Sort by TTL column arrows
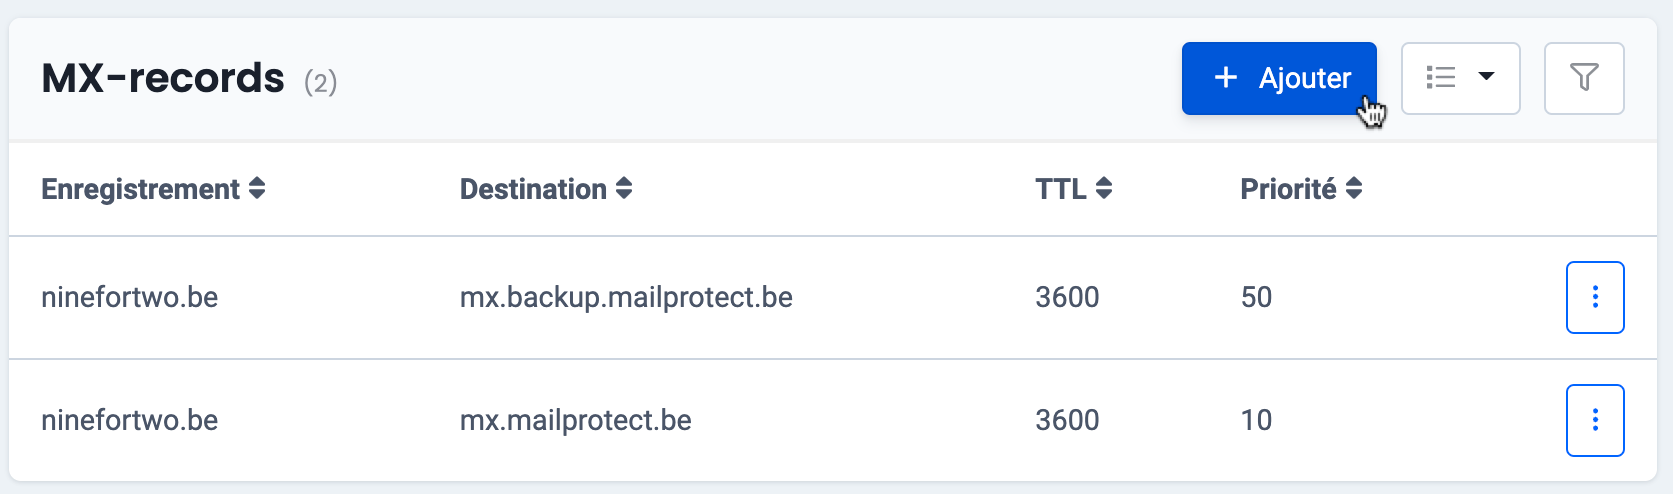This screenshot has width=1673, height=494. tap(1104, 189)
